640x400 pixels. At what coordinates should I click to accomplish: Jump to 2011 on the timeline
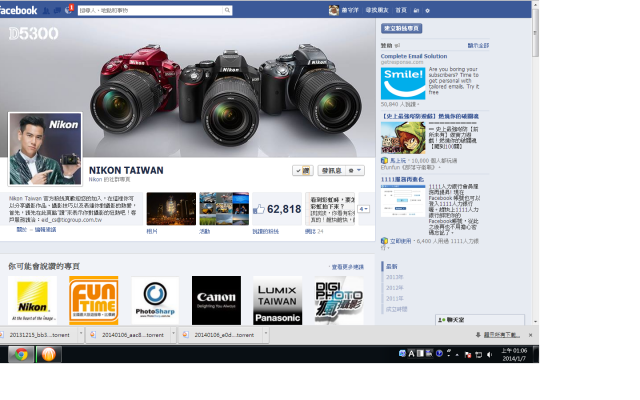394,298
